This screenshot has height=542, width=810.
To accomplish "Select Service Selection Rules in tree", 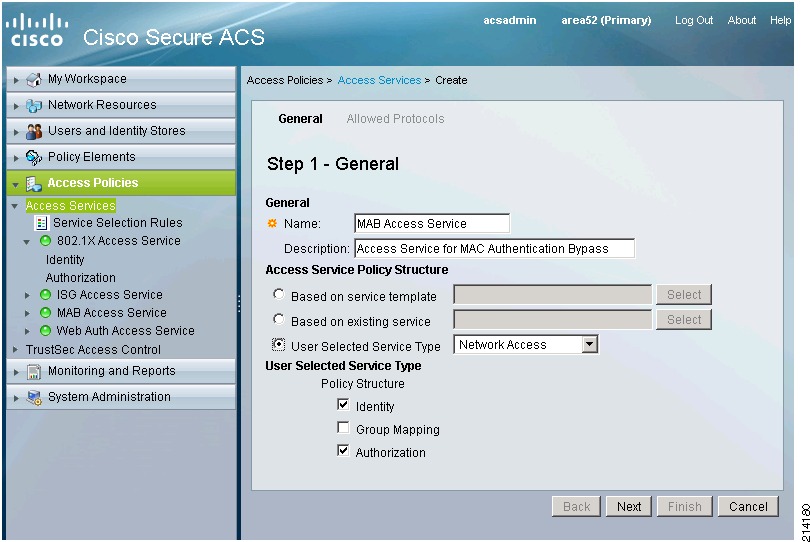I will pyautogui.click(x=118, y=223).
